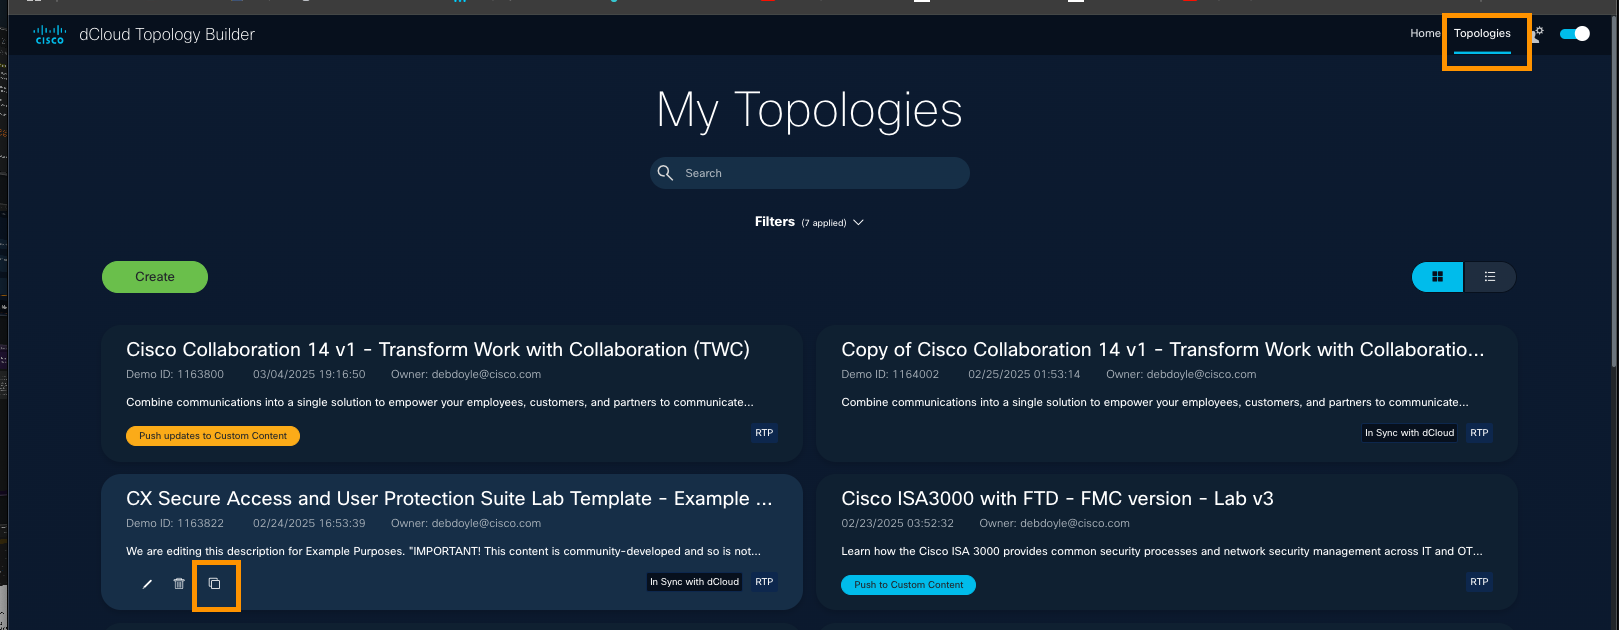Click In Sync with dCloud on the Copy card
The image size is (1619, 630).
pyautogui.click(x=1409, y=433)
